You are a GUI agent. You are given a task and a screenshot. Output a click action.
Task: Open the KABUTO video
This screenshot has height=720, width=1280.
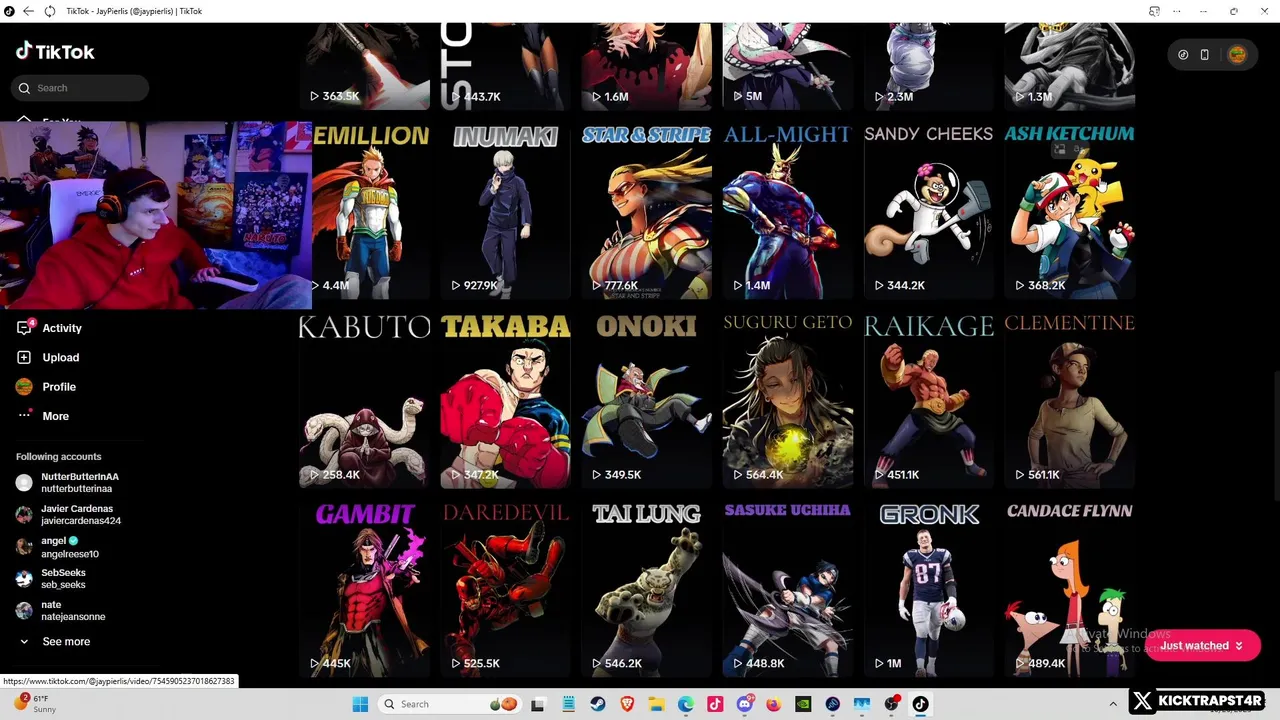pyautogui.click(x=365, y=400)
